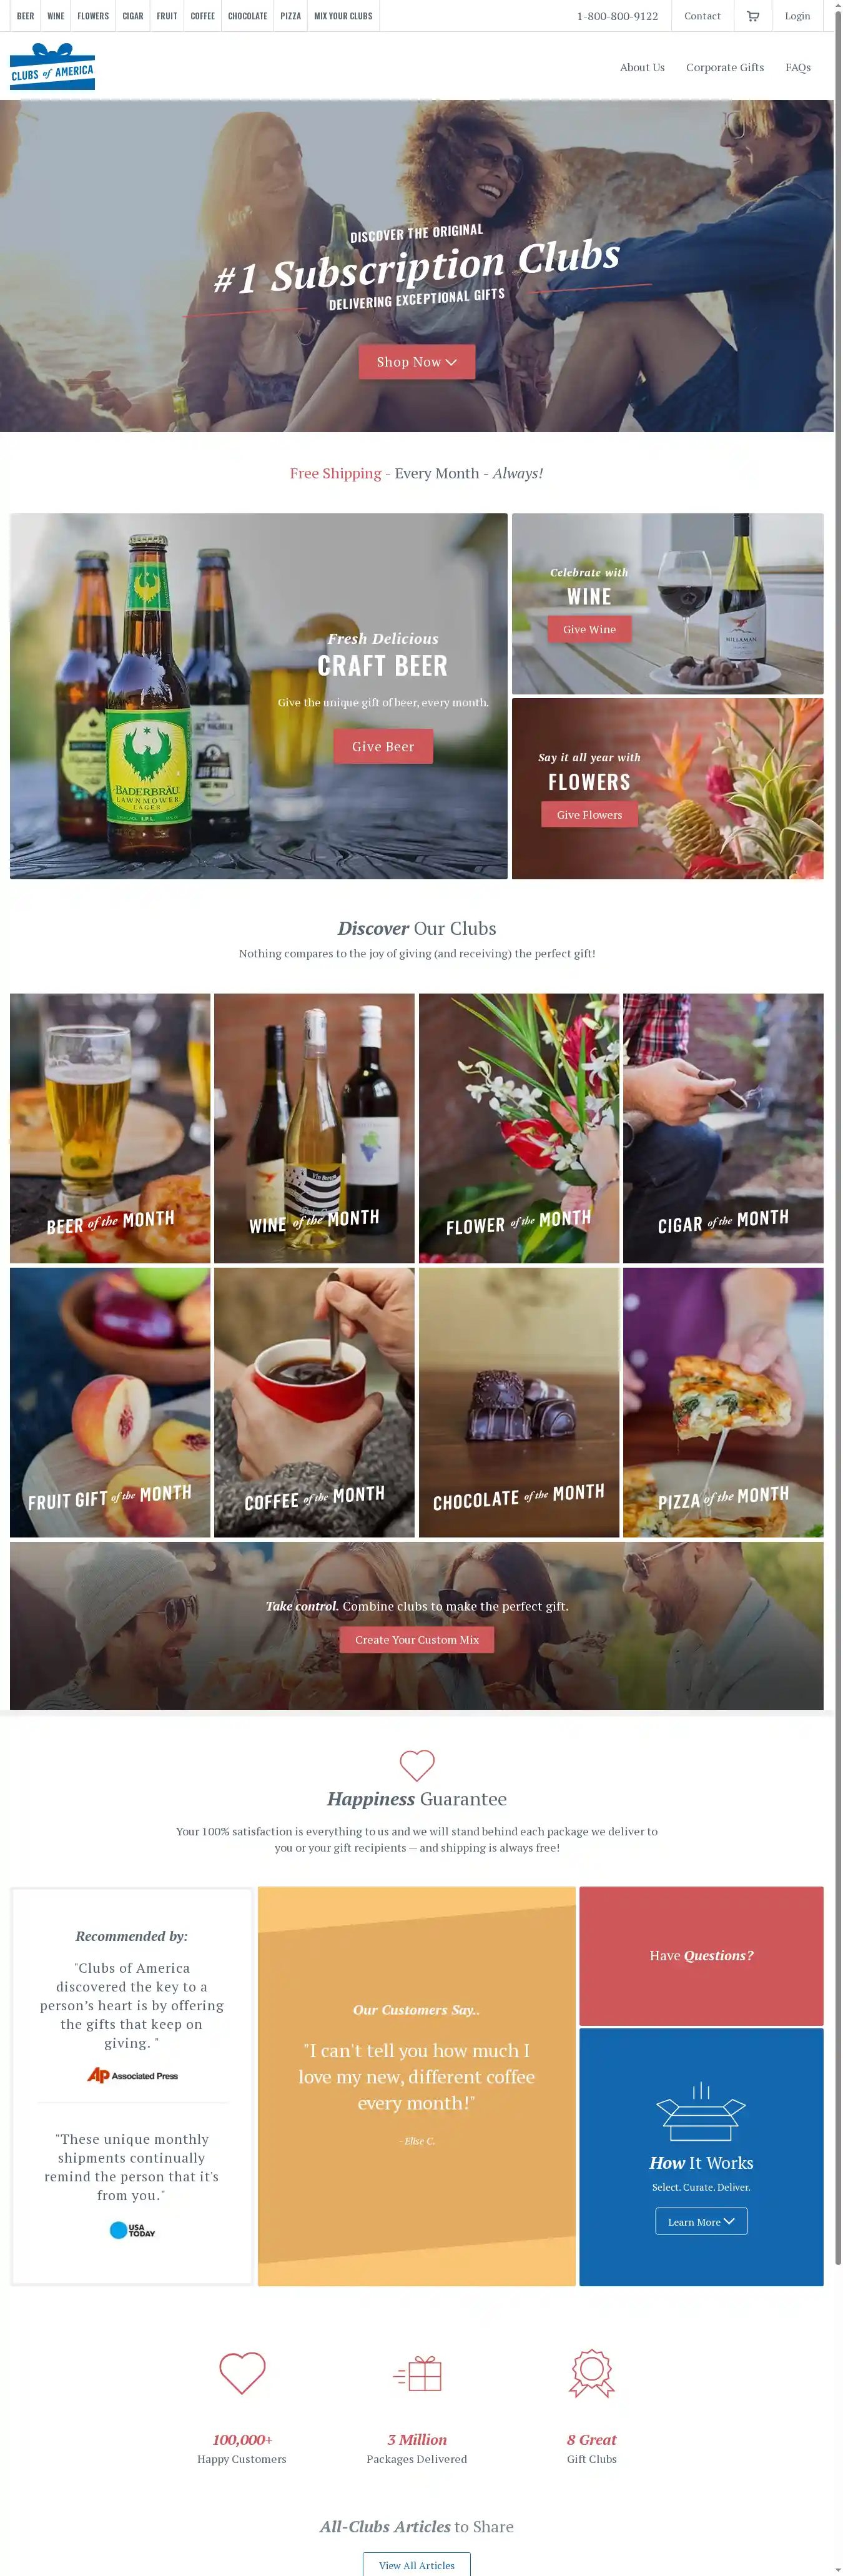Click the USA Today logo
Viewport: 843px width, 2576px height.
coord(132,2229)
